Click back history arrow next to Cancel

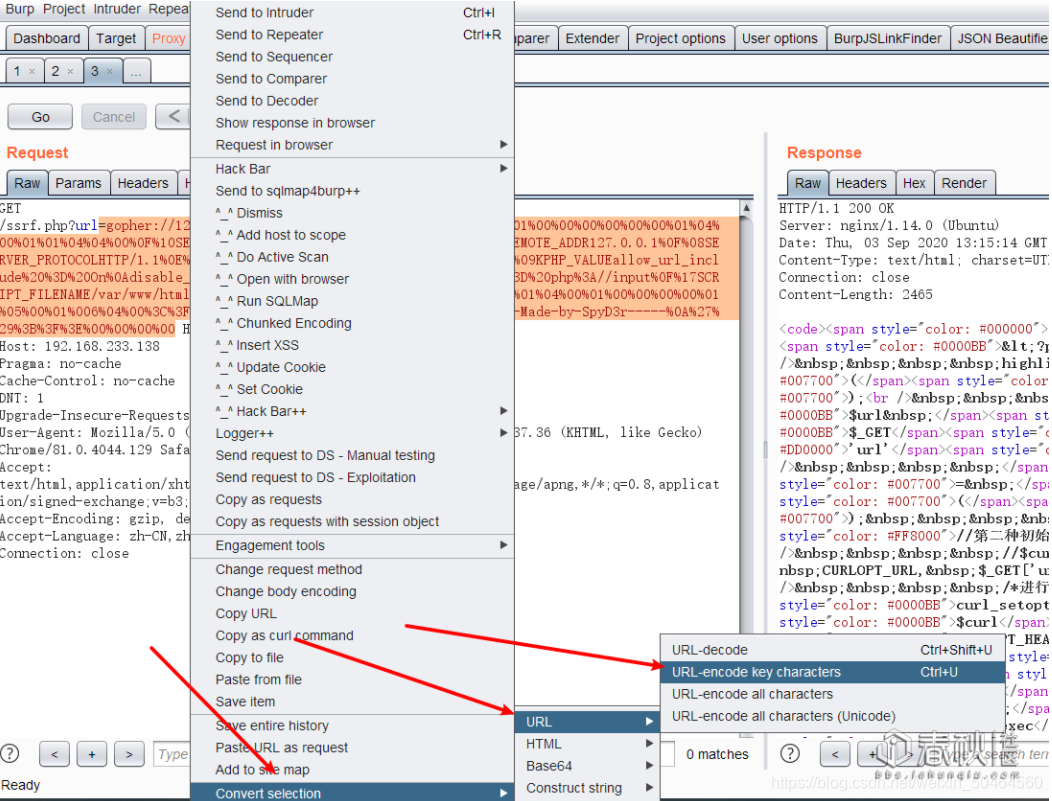173,116
